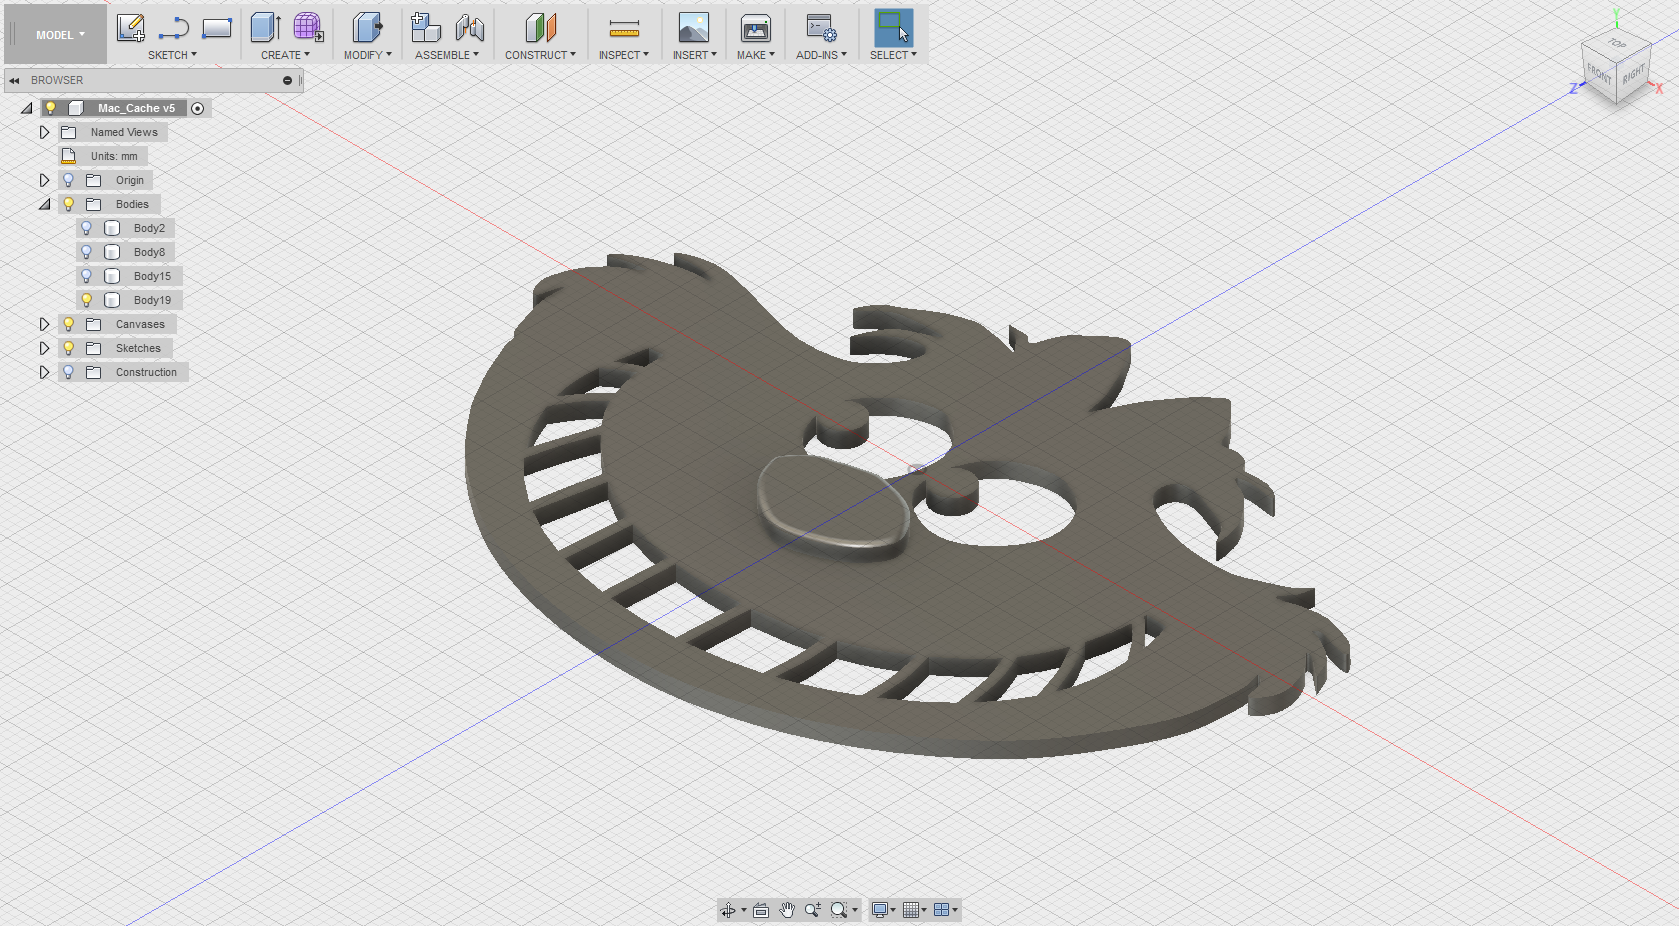Click the Measure ruler icon
Viewport: 1679px width, 926px height.
(624, 28)
